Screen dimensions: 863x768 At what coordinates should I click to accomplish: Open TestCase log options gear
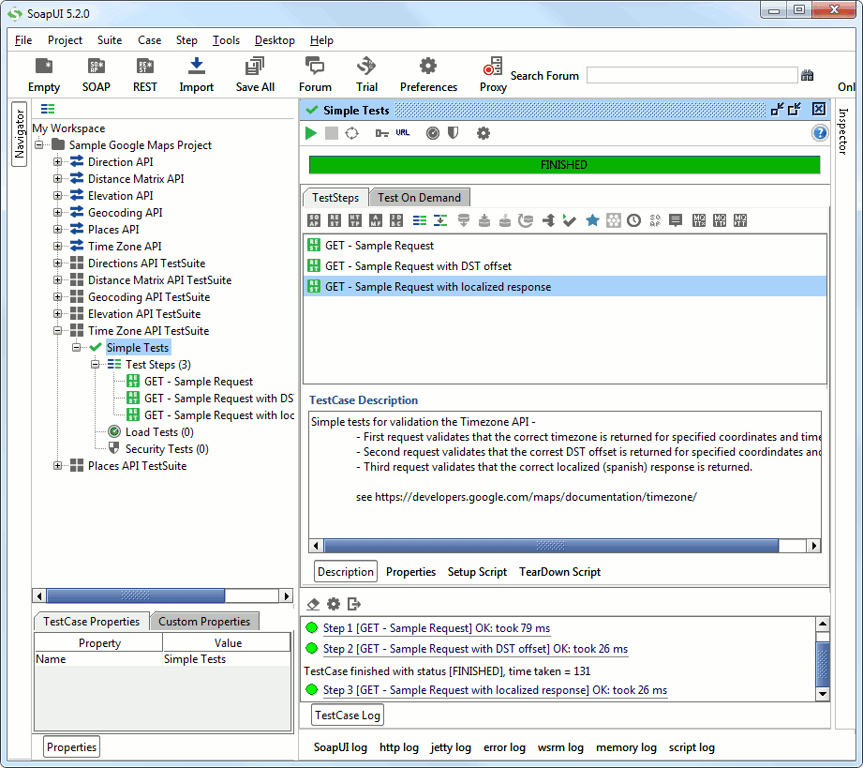334,604
